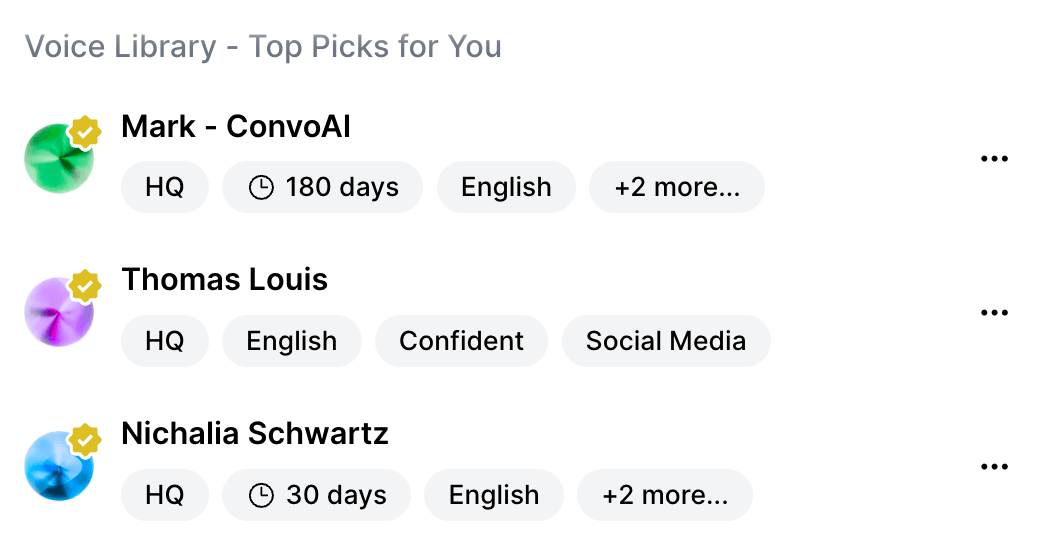Click Nichalia Schwartz blue voice avatar
This screenshot has height=560, width=1060.
(x=59, y=466)
